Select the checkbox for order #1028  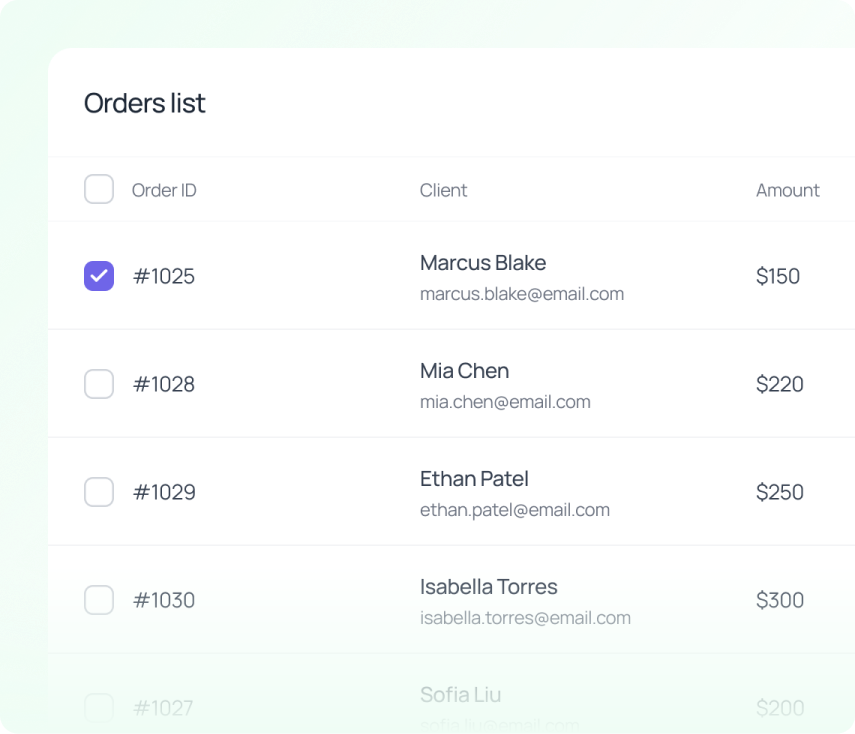99,384
